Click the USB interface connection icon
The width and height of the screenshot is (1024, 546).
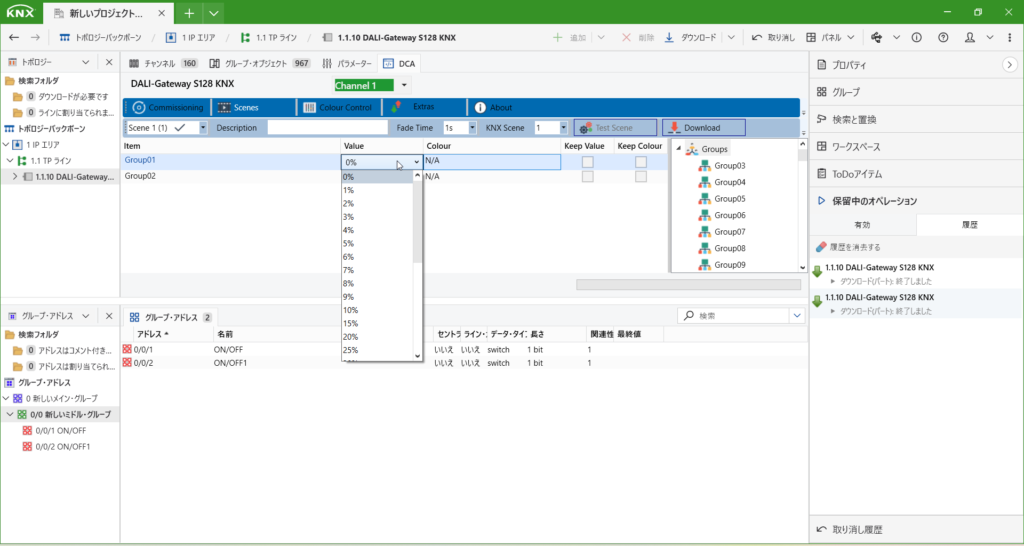coord(877,38)
